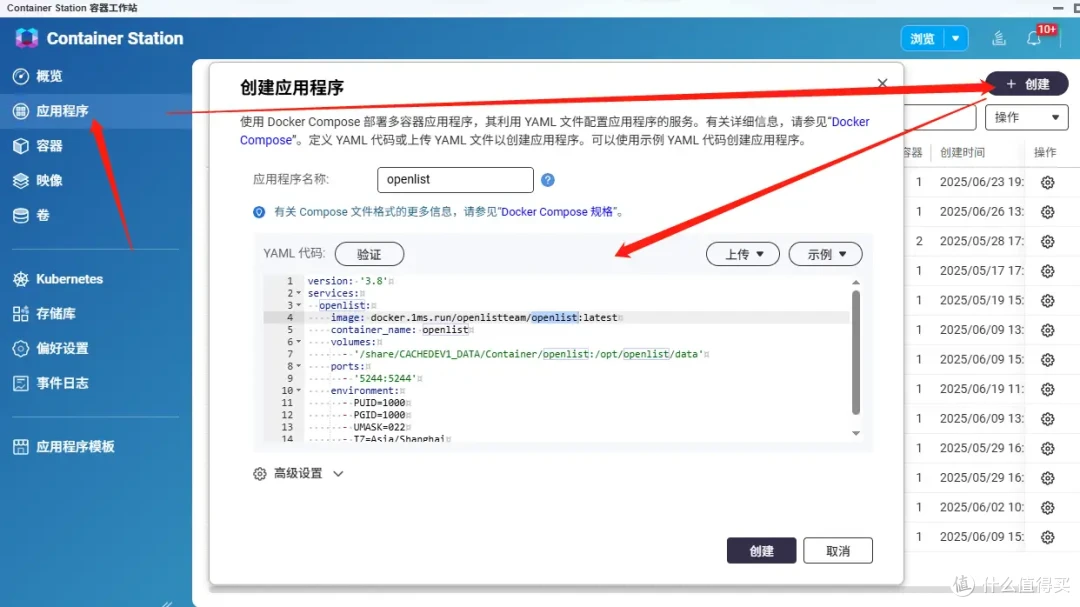Image resolution: width=1080 pixels, height=607 pixels.
Task: Open the 操作 dropdown
Action: pyautogui.click(x=1026, y=117)
